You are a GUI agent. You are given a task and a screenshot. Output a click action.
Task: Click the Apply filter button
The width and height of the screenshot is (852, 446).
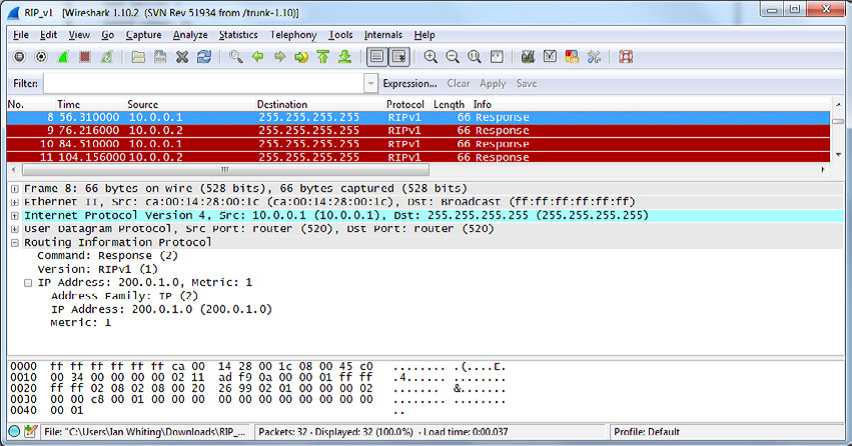click(x=492, y=83)
